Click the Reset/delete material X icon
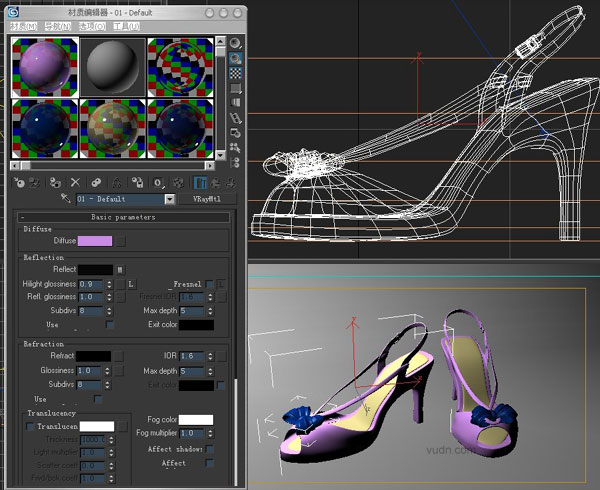 [75, 183]
